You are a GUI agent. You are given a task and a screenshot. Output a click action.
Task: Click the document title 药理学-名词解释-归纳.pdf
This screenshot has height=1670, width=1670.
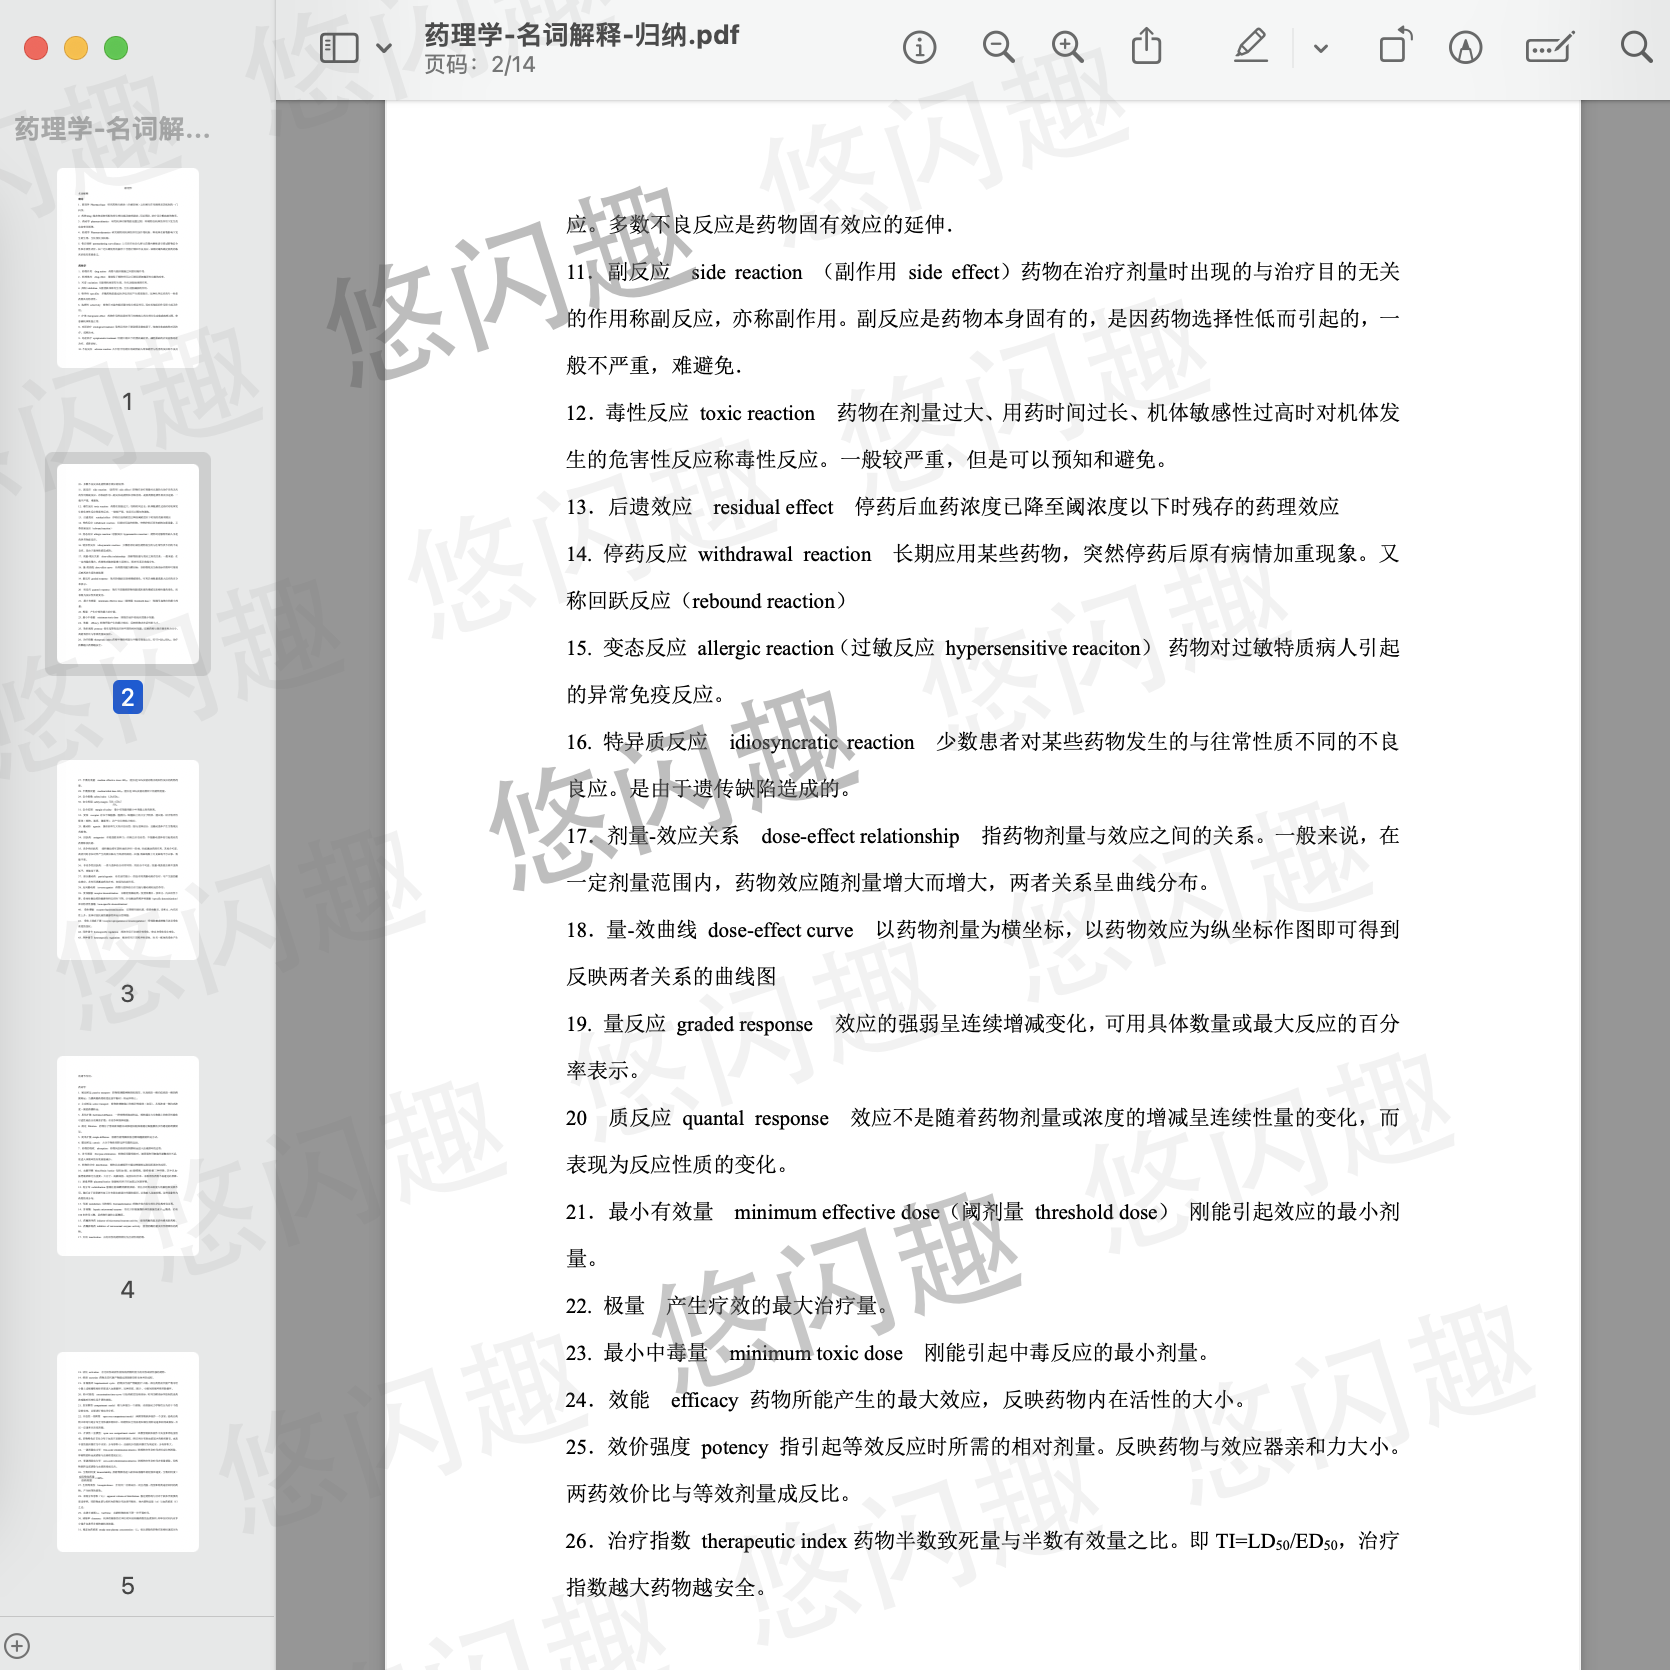581,35
